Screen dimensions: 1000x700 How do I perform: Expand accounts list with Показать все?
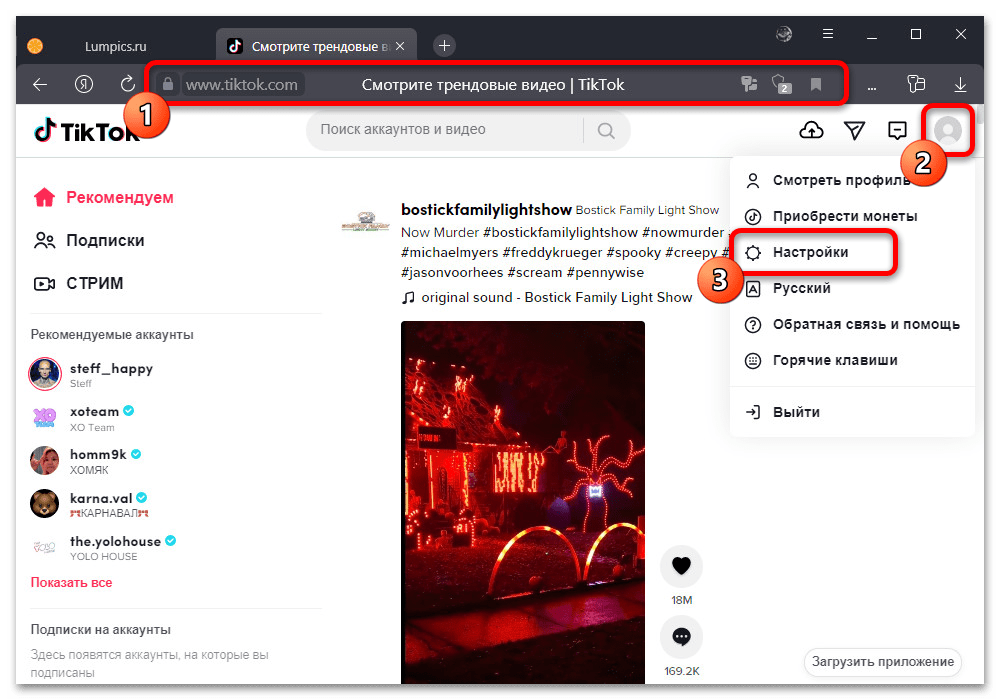click(x=71, y=582)
